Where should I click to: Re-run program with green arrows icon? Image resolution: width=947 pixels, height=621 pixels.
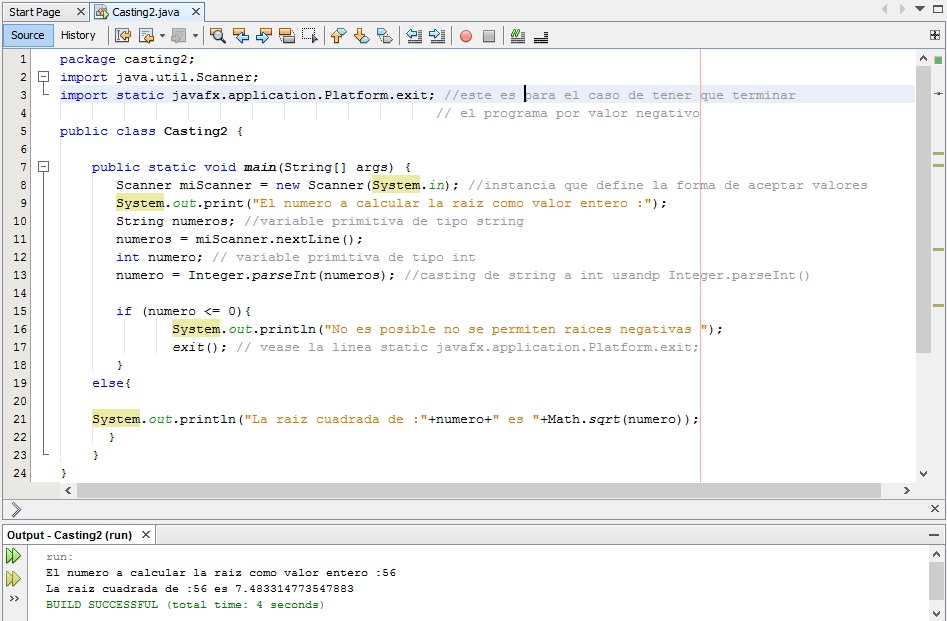click(x=13, y=556)
